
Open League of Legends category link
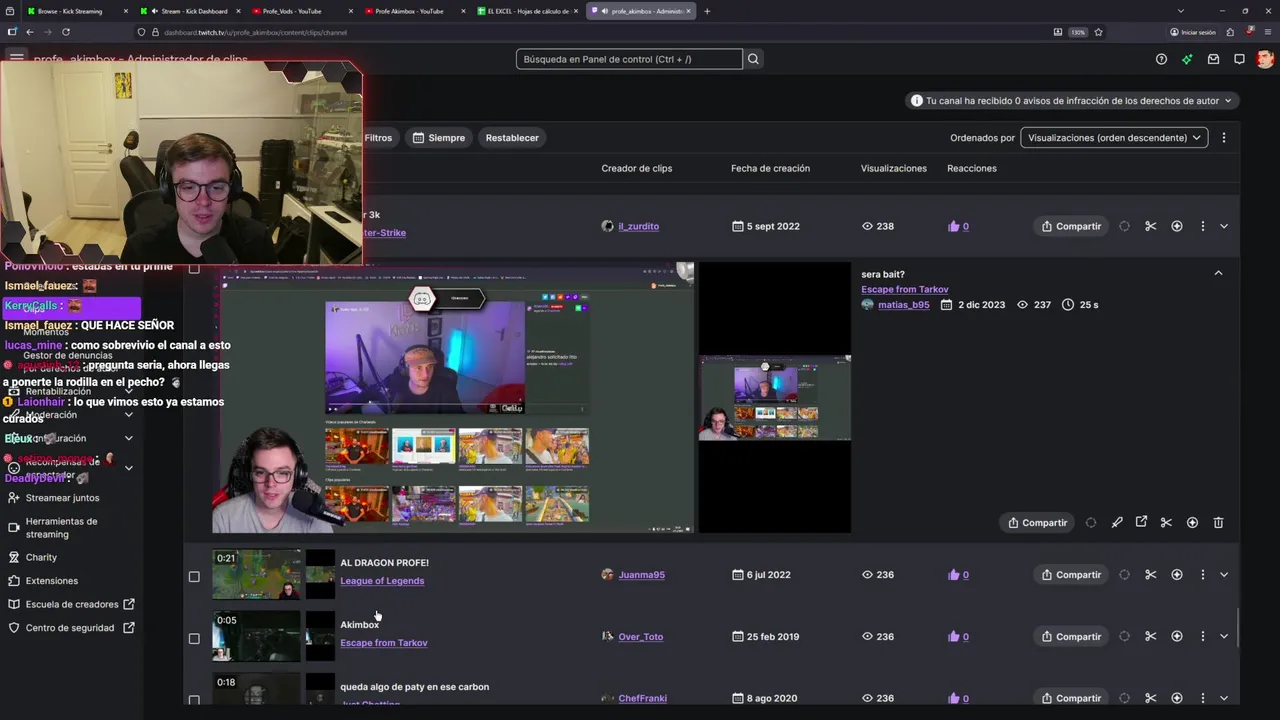coord(382,581)
